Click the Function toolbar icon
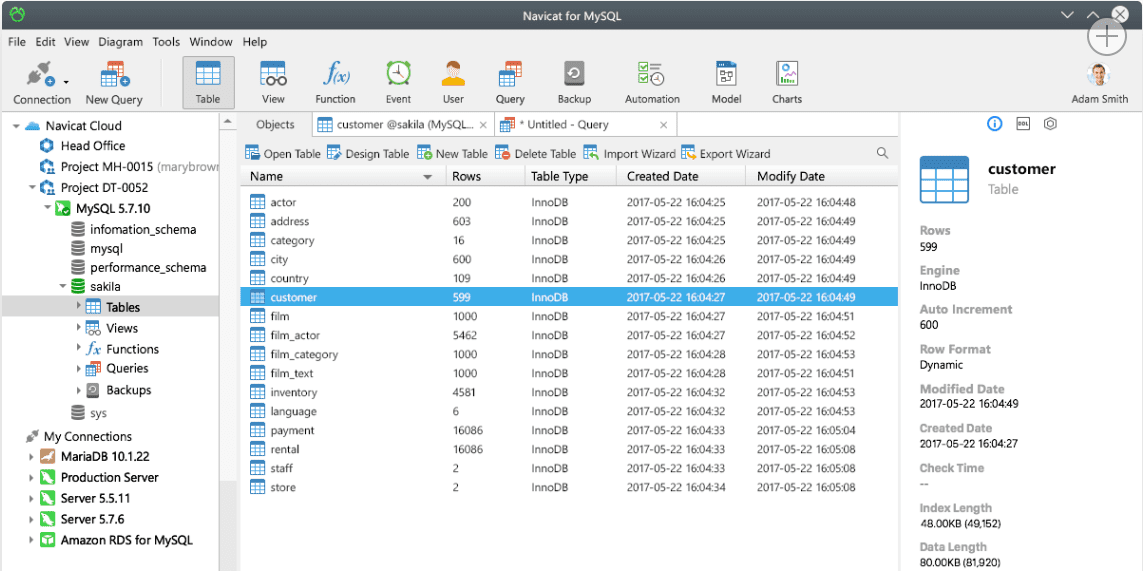Image resolution: width=1143 pixels, height=571 pixels. click(x=335, y=75)
